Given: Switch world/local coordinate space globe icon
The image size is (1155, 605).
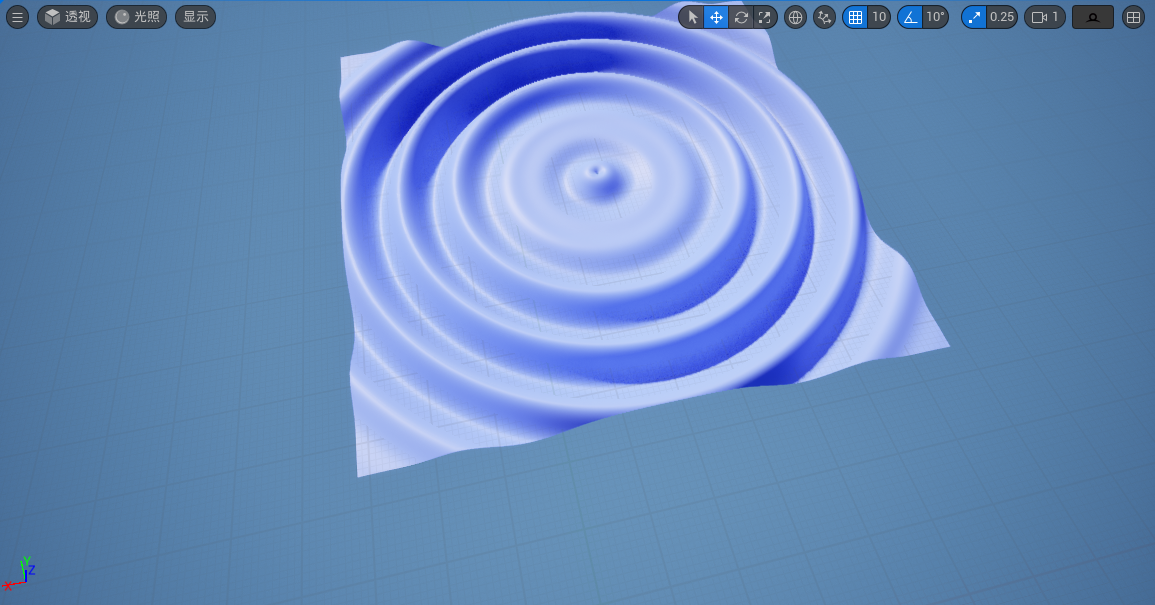Looking at the screenshot, I should 795,17.
